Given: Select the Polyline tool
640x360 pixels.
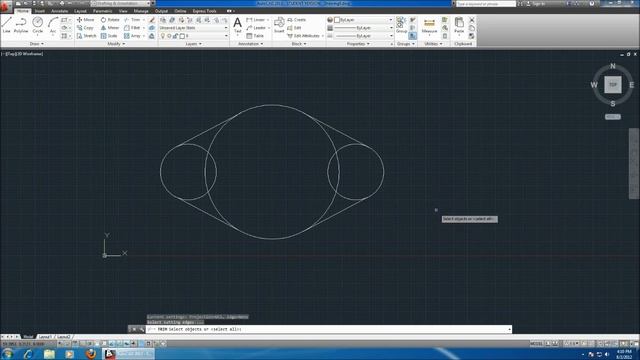Looking at the screenshot, I should coord(21,25).
